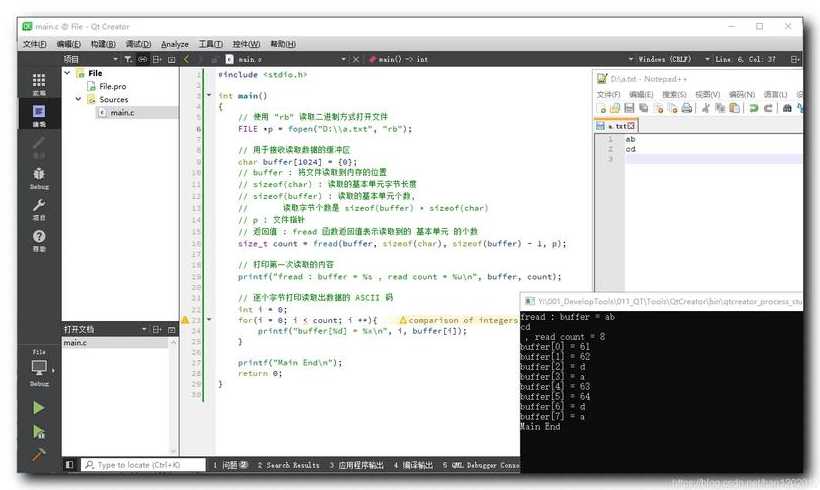
Task: Click Save icon in Notepad++ toolbar
Action: (x=630, y=108)
